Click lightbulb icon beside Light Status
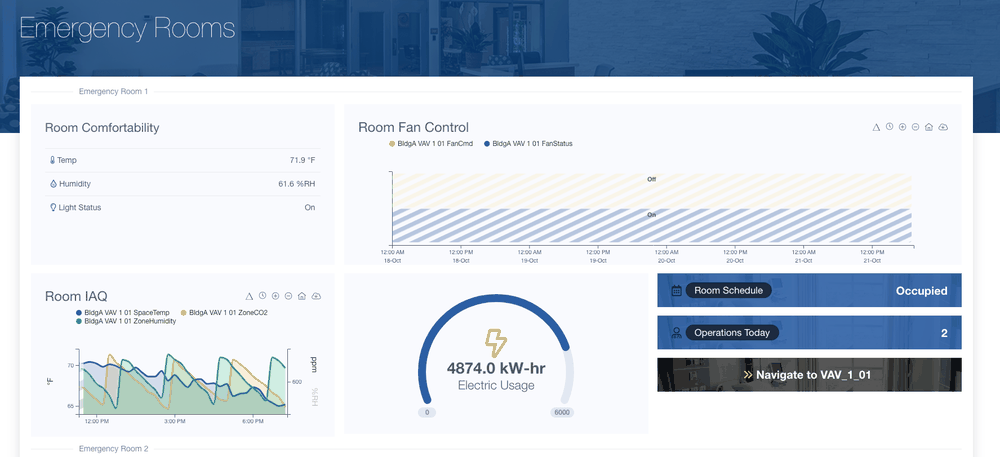Viewport: 1000px width, 457px height. [53, 207]
